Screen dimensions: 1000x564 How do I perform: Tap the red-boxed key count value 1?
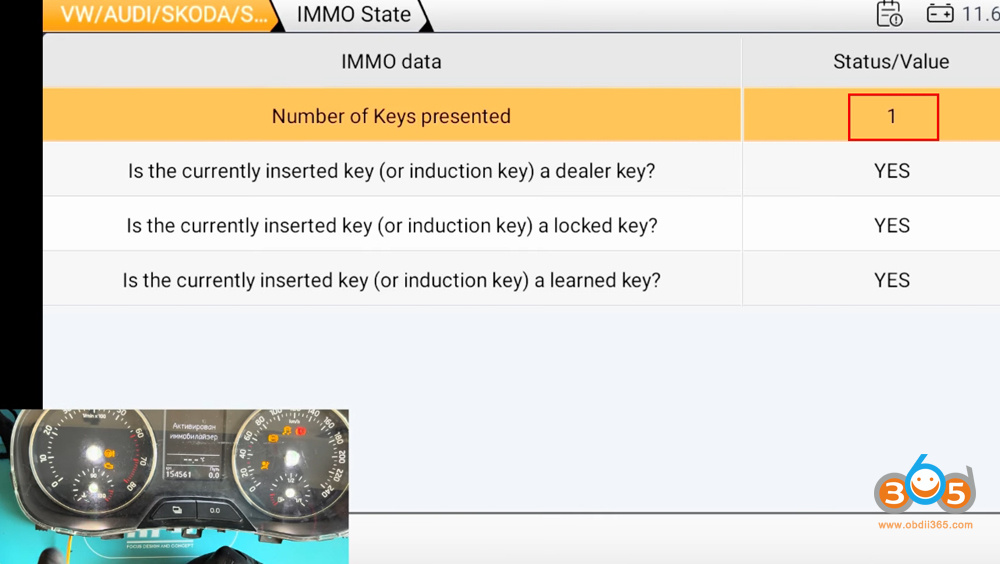click(892, 117)
